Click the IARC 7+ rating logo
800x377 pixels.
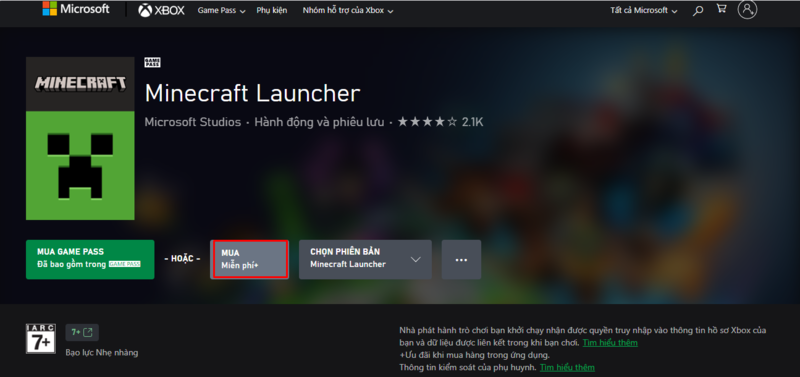tap(41, 339)
